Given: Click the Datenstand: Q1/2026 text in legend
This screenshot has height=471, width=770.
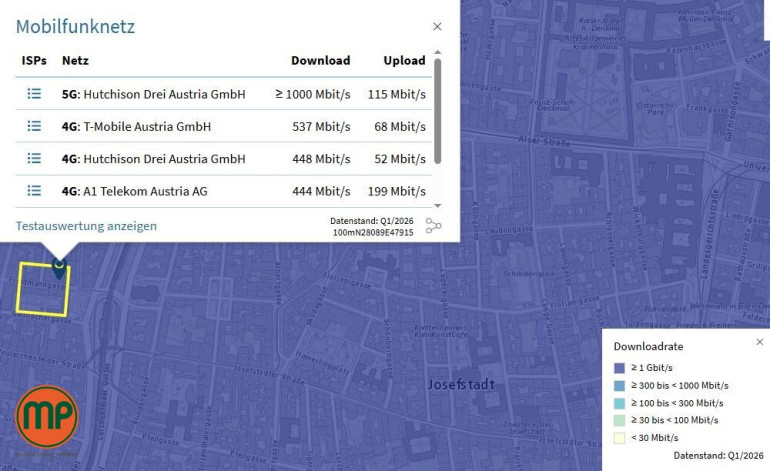Looking at the screenshot, I should (x=718, y=455).
